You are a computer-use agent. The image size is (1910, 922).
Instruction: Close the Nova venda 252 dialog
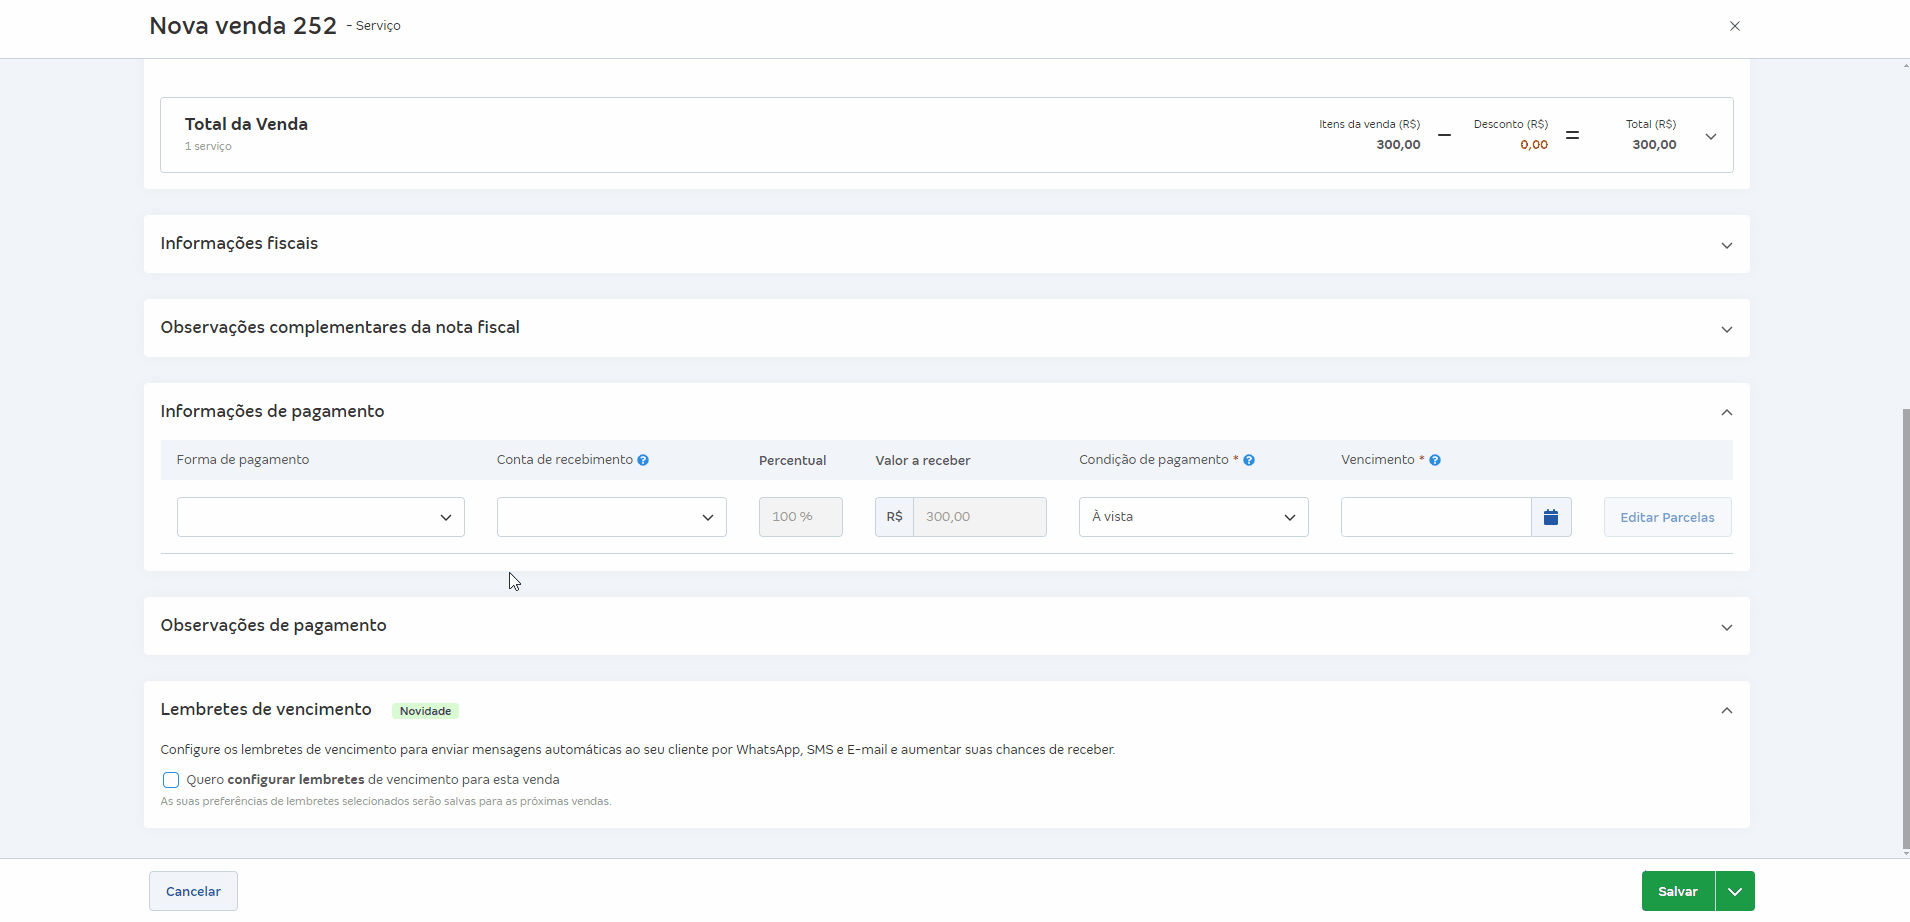click(1735, 26)
